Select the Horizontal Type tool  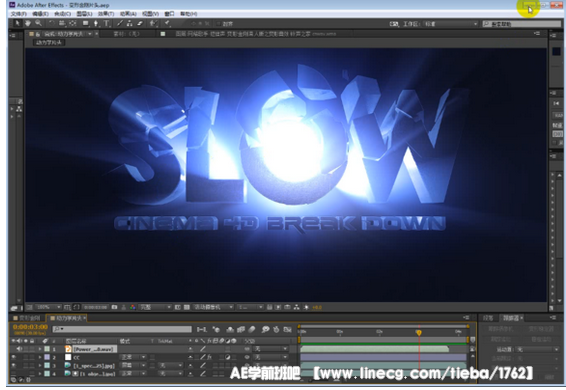coord(107,23)
